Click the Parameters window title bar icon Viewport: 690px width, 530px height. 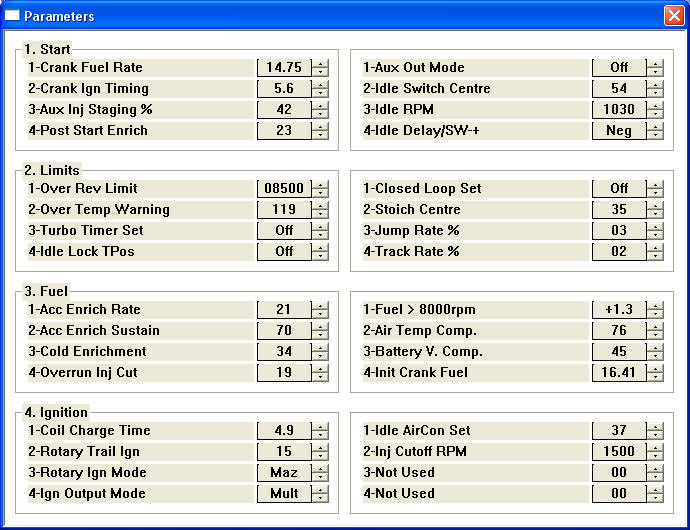click(x=12, y=16)
